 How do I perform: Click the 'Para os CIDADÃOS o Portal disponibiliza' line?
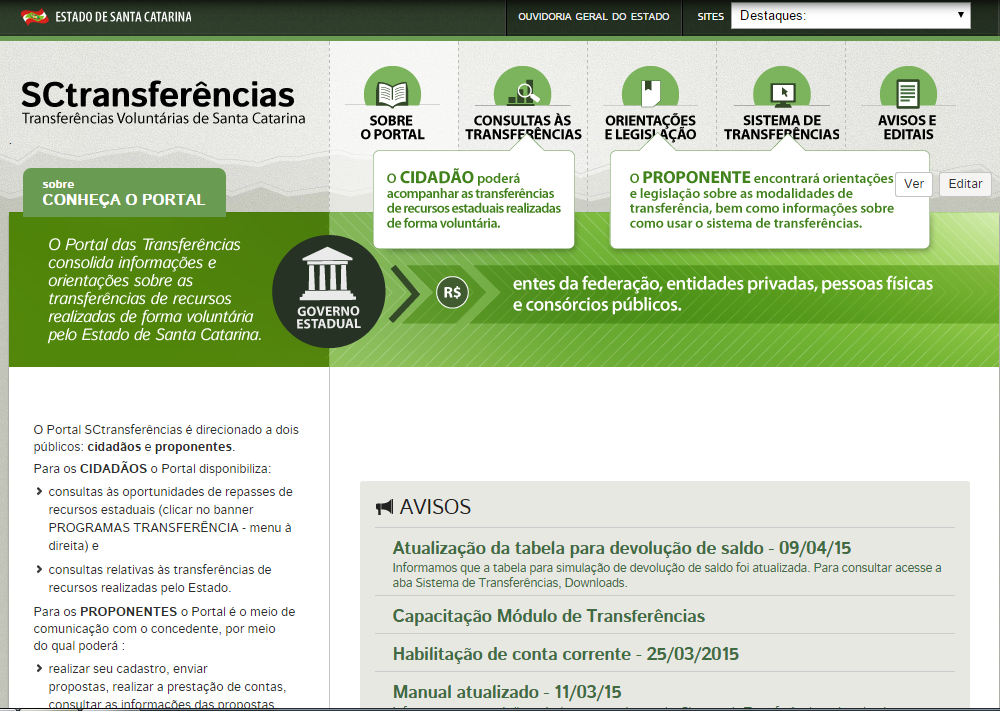coord(152,469)
